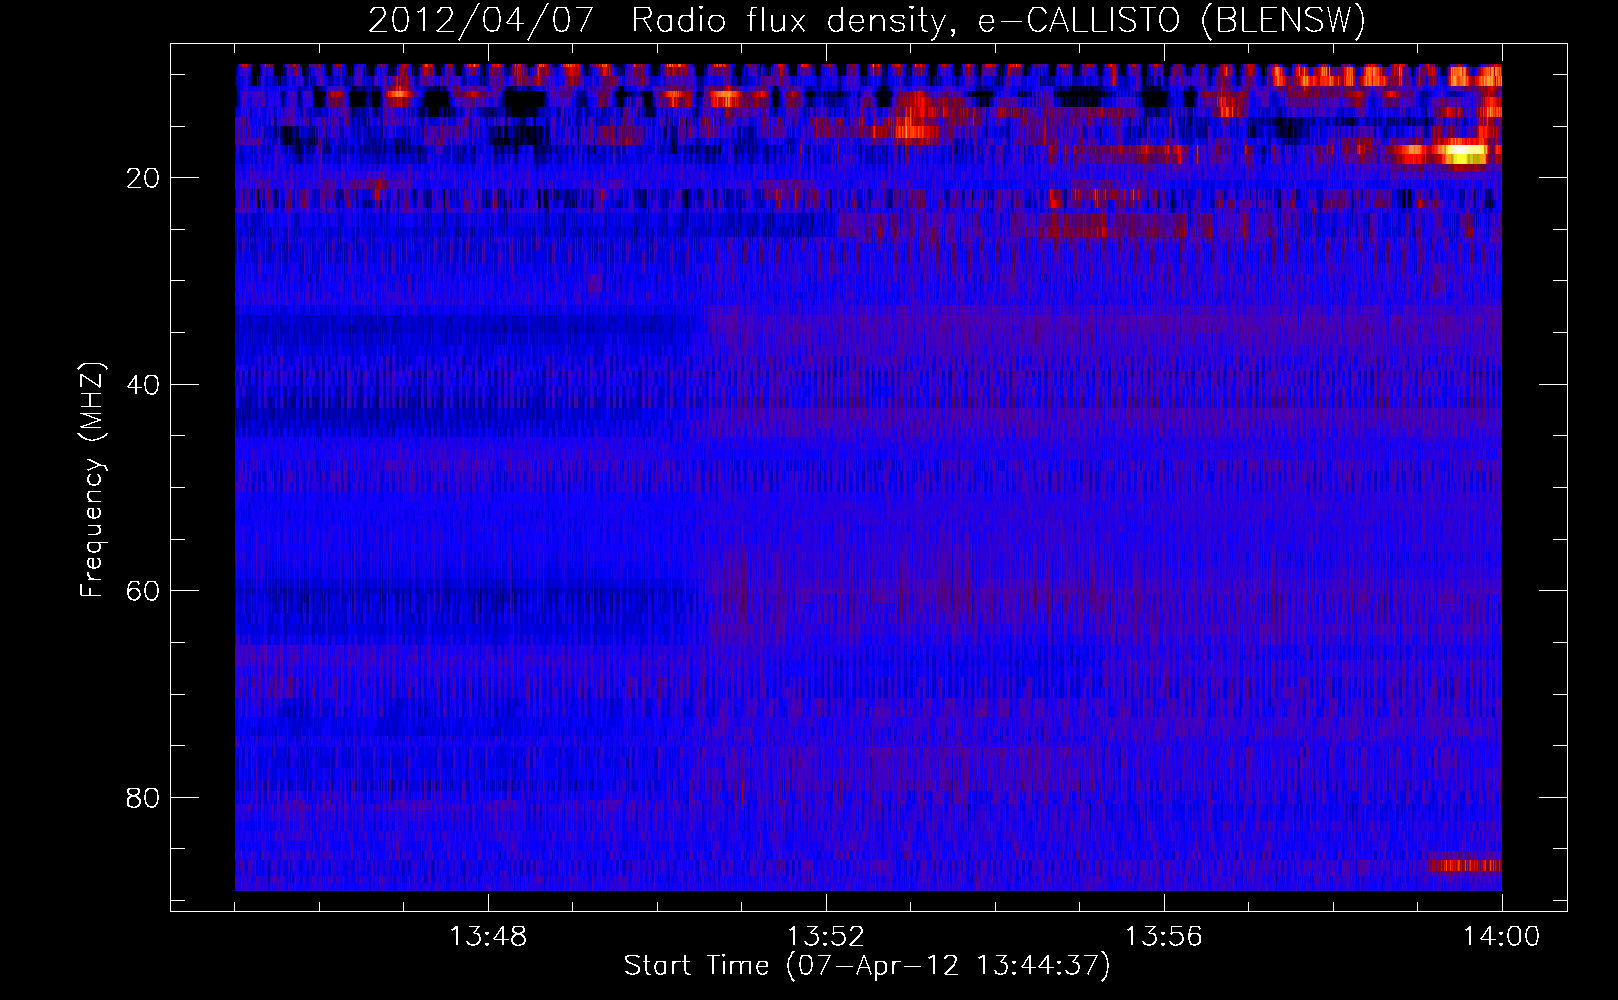The width and height of the screenshot is (1618, 1000).
Task: Click the '80' frequency axis label
Action: point(144,798)
